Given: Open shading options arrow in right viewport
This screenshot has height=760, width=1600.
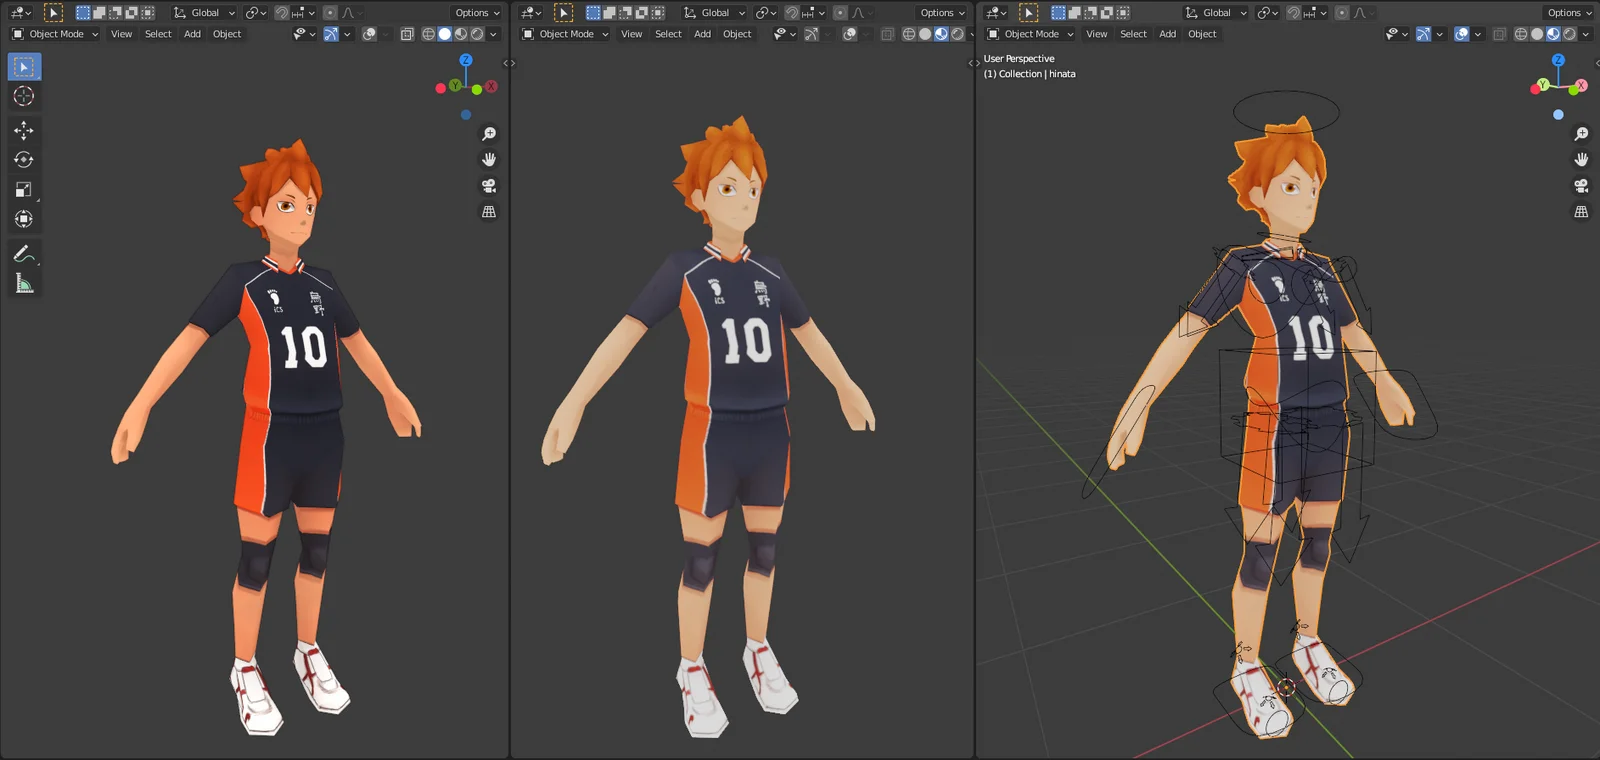Looking at the screenshot, I should [x=1585, y=34].
